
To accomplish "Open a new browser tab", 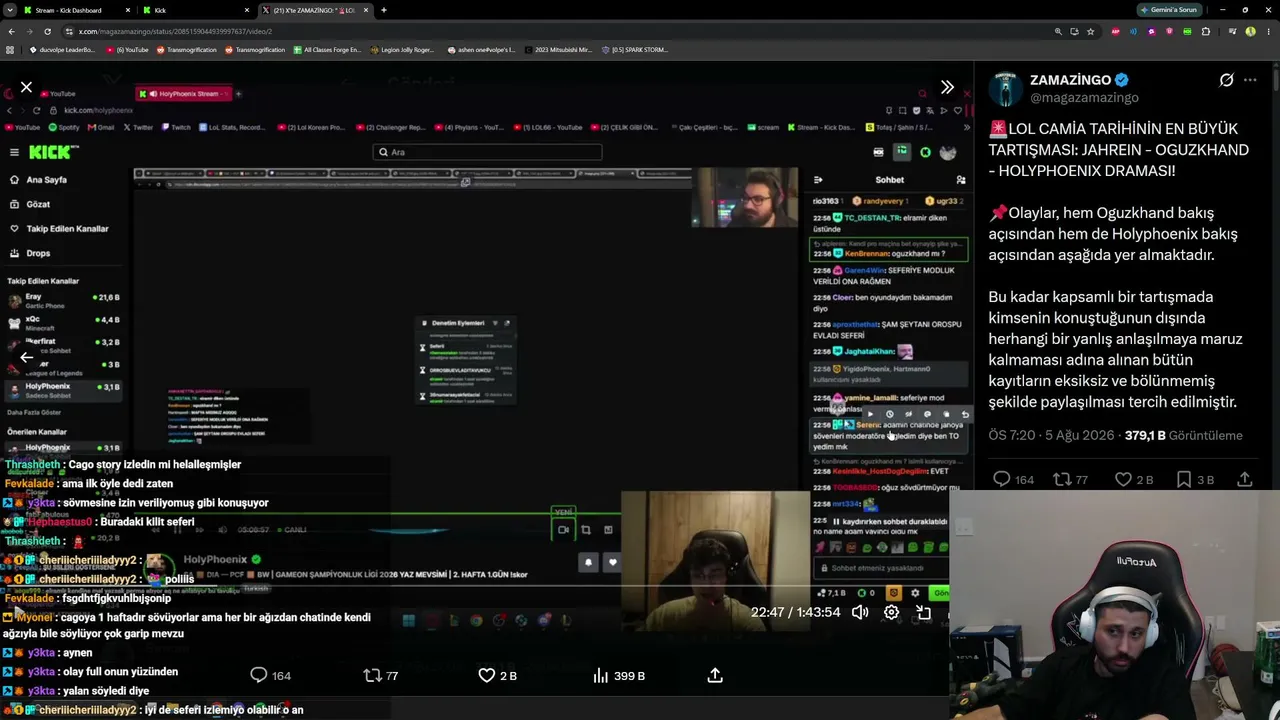I will [x=384, y=10].
